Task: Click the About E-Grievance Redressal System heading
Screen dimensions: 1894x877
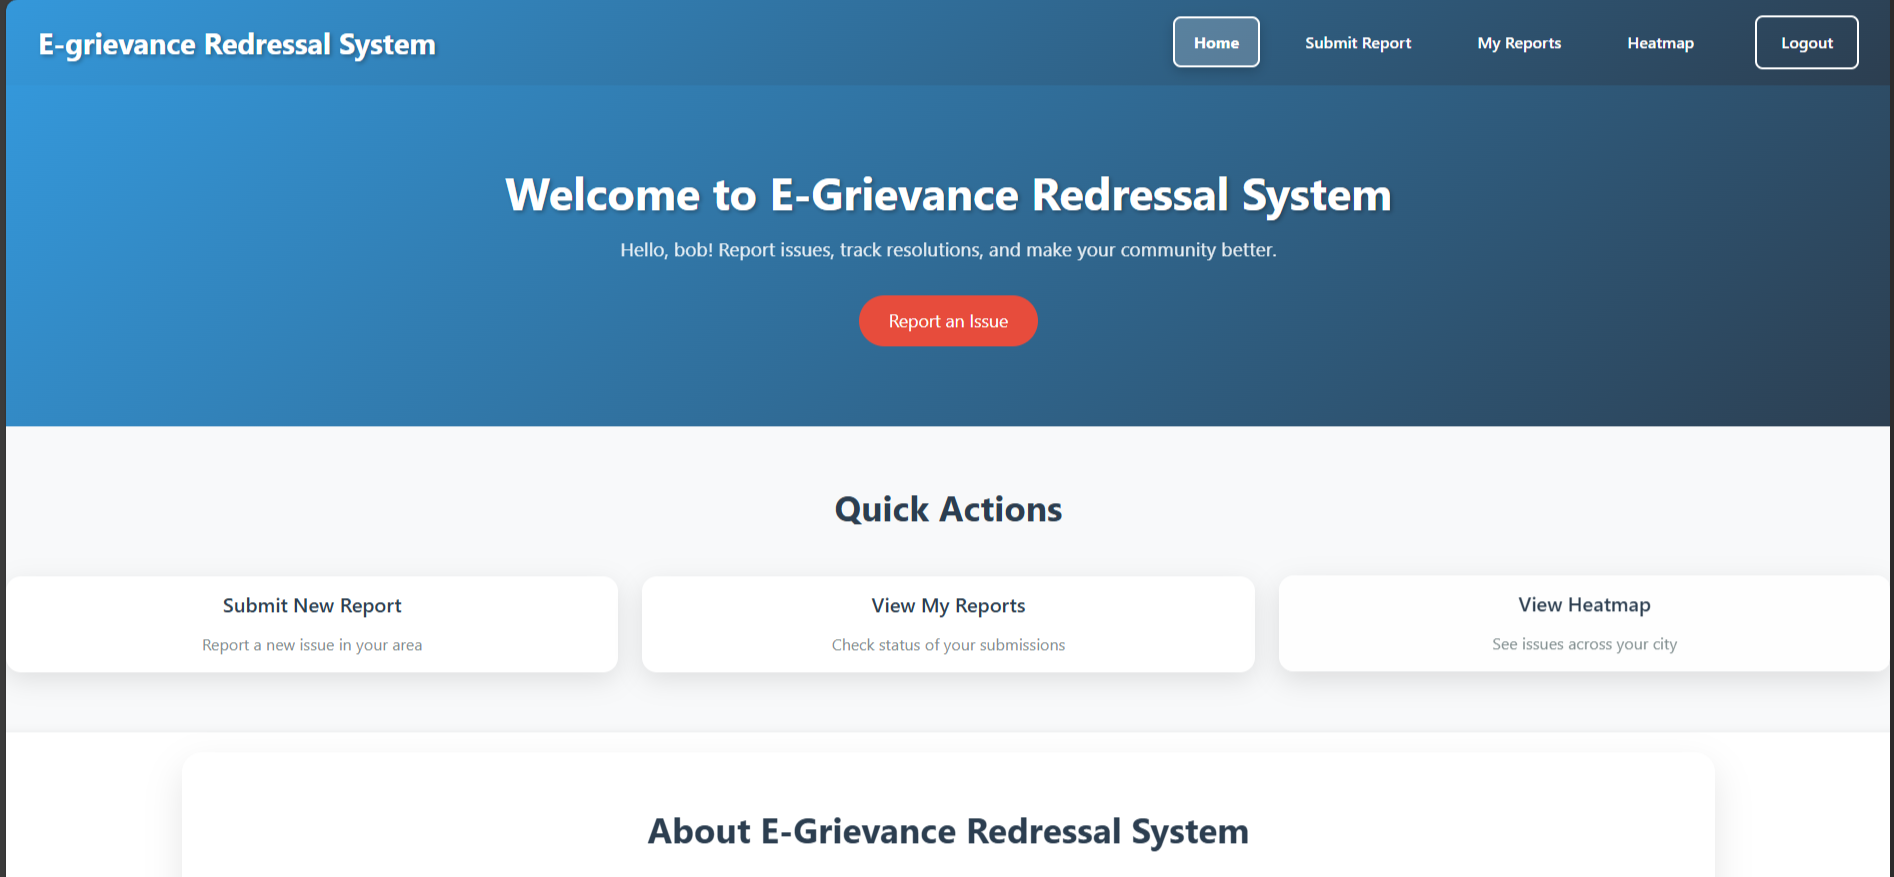Action: [x=948, y=832]
